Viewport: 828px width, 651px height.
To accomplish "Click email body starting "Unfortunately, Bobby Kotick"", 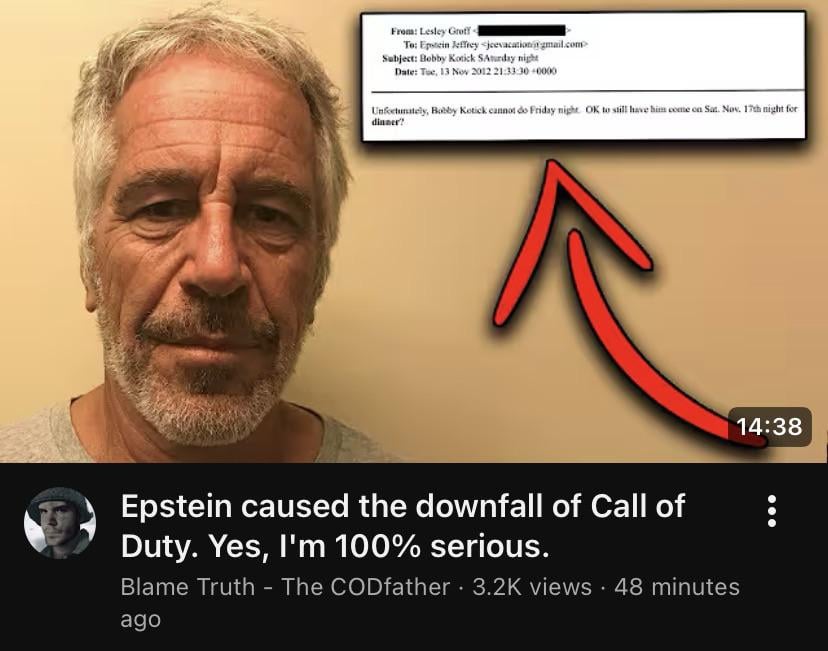I will (584, 116).
